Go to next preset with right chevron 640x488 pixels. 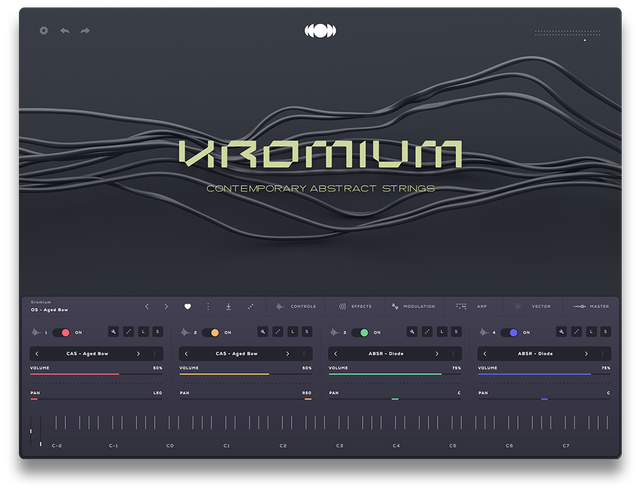tap(166, 306)
